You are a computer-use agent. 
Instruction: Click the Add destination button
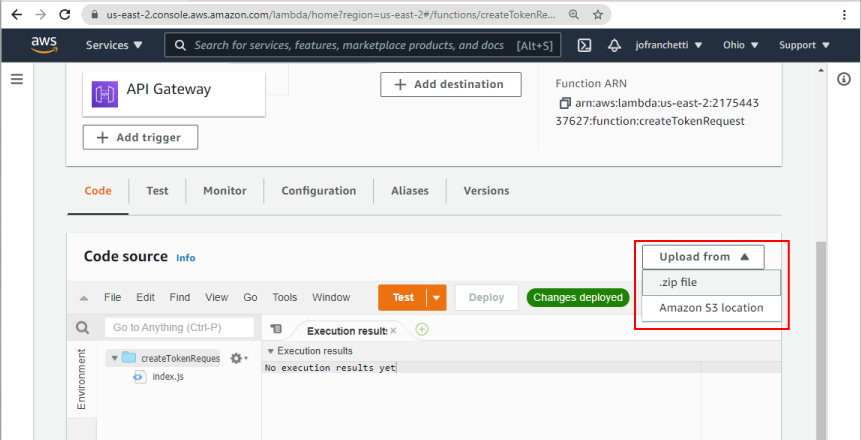(451, 85)
